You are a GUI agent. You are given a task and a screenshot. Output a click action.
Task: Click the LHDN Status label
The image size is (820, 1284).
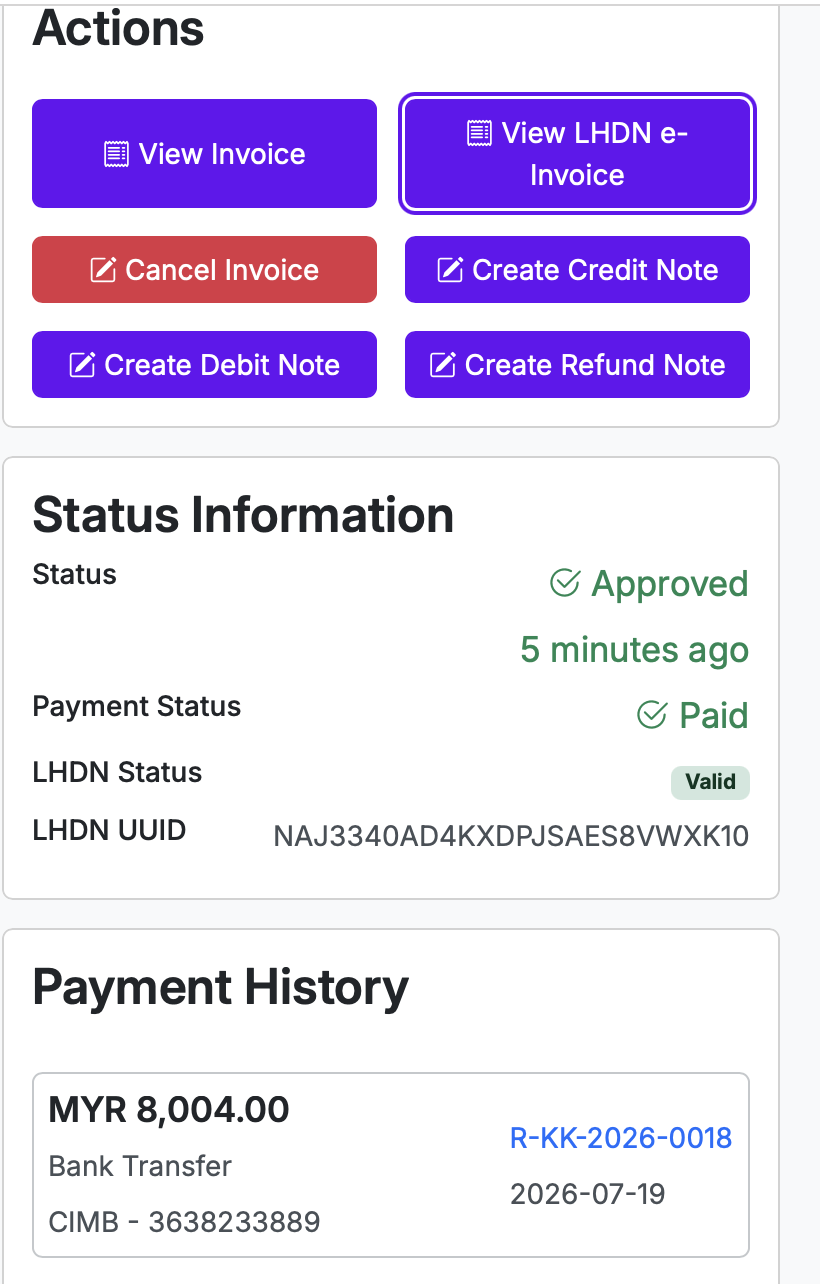117,772
